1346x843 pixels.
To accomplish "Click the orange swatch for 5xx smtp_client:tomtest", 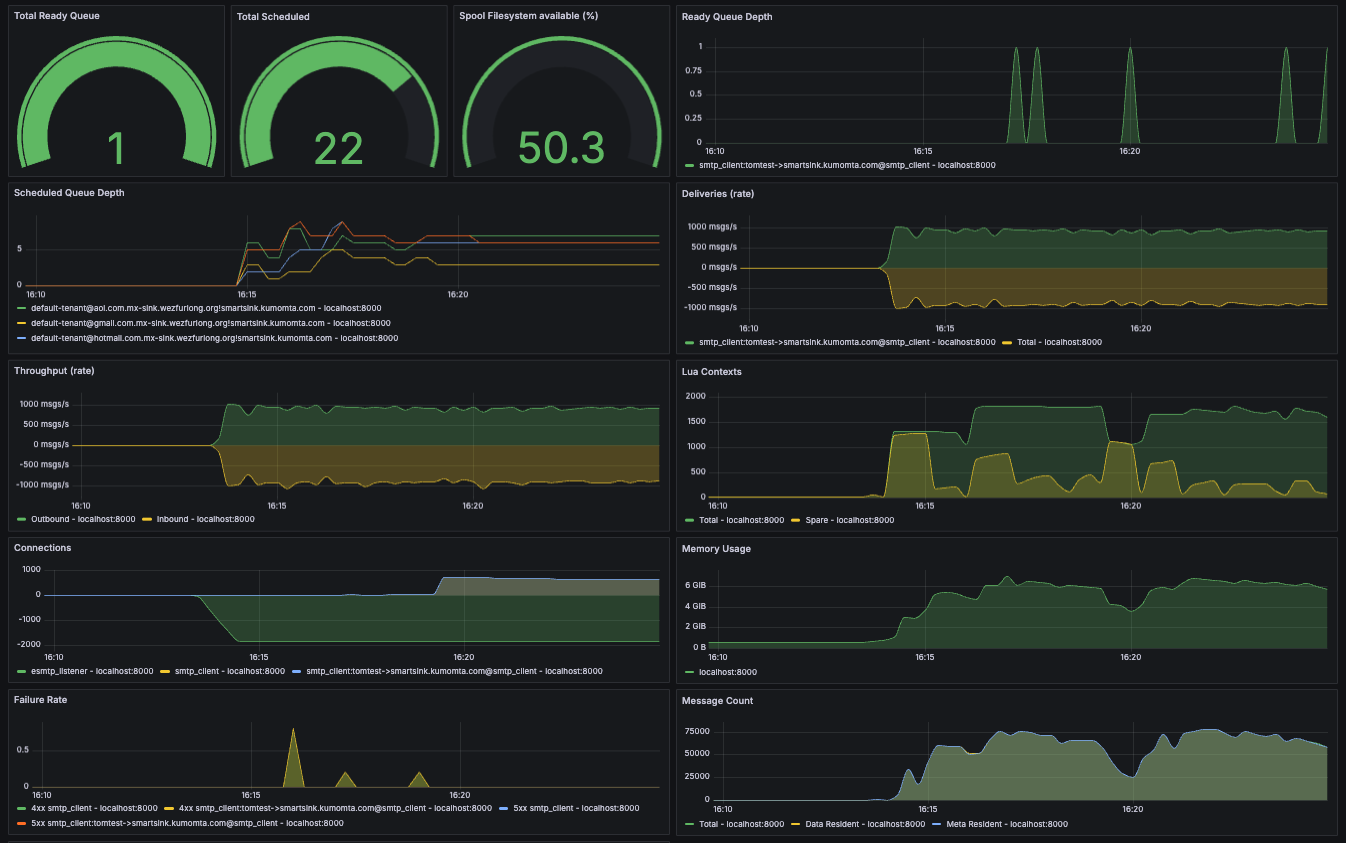I will click(x=22, y=824).
